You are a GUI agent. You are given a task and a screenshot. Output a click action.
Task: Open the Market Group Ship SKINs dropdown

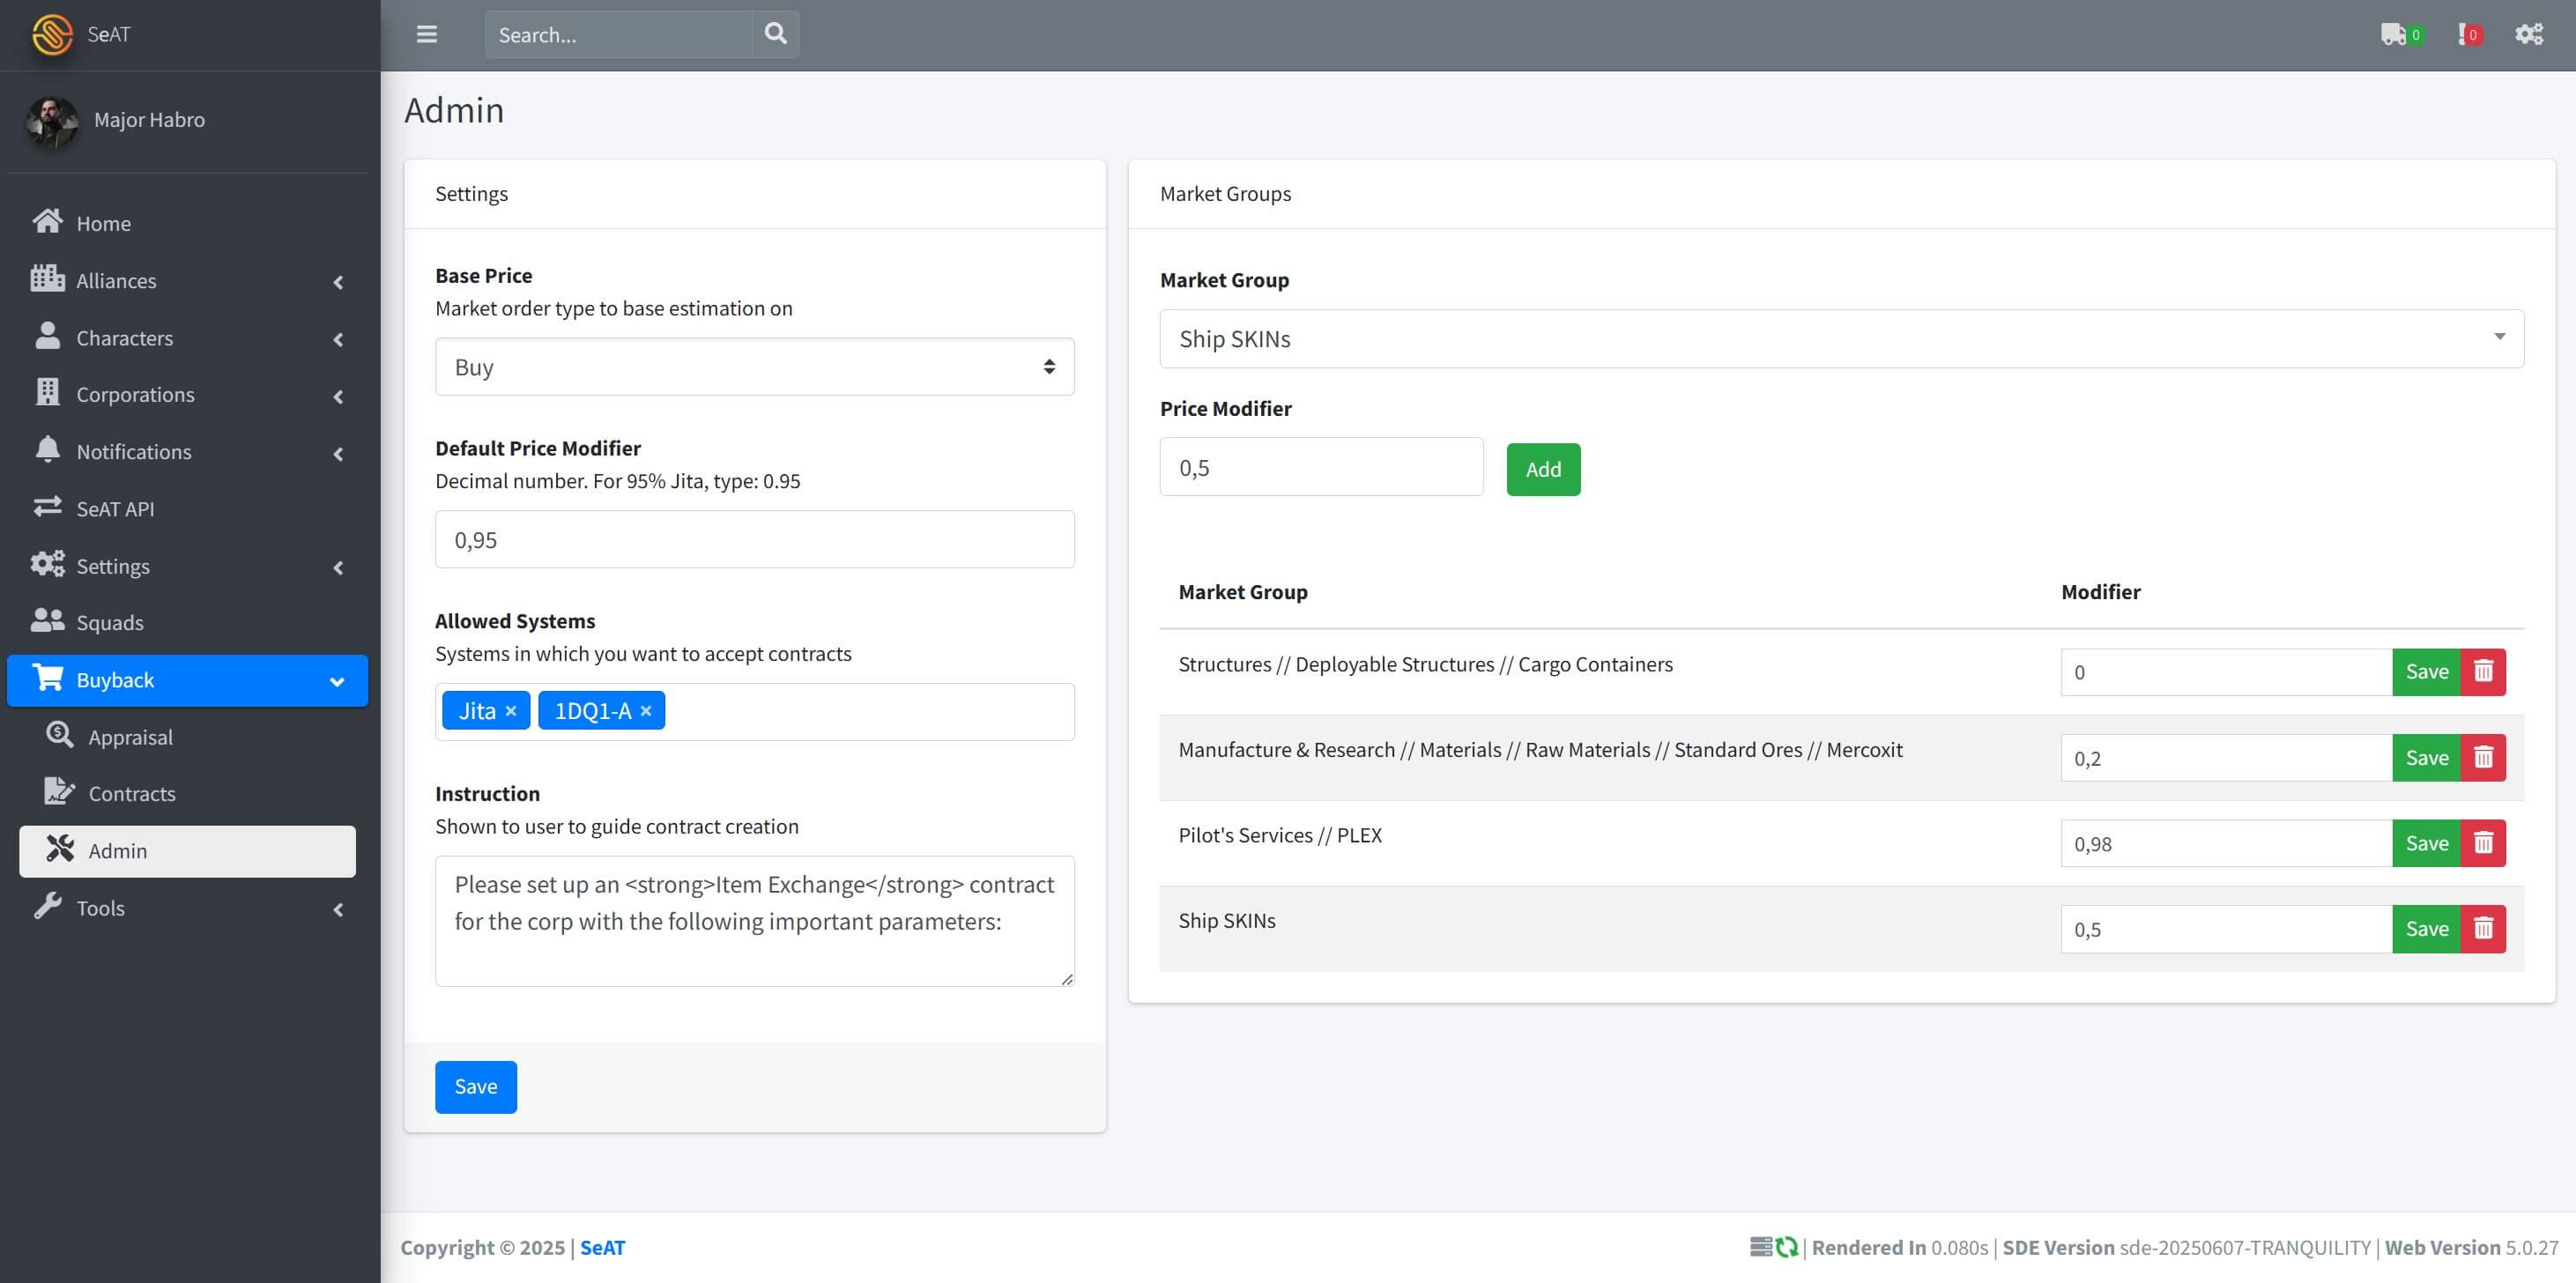[x=1841, y=339]
